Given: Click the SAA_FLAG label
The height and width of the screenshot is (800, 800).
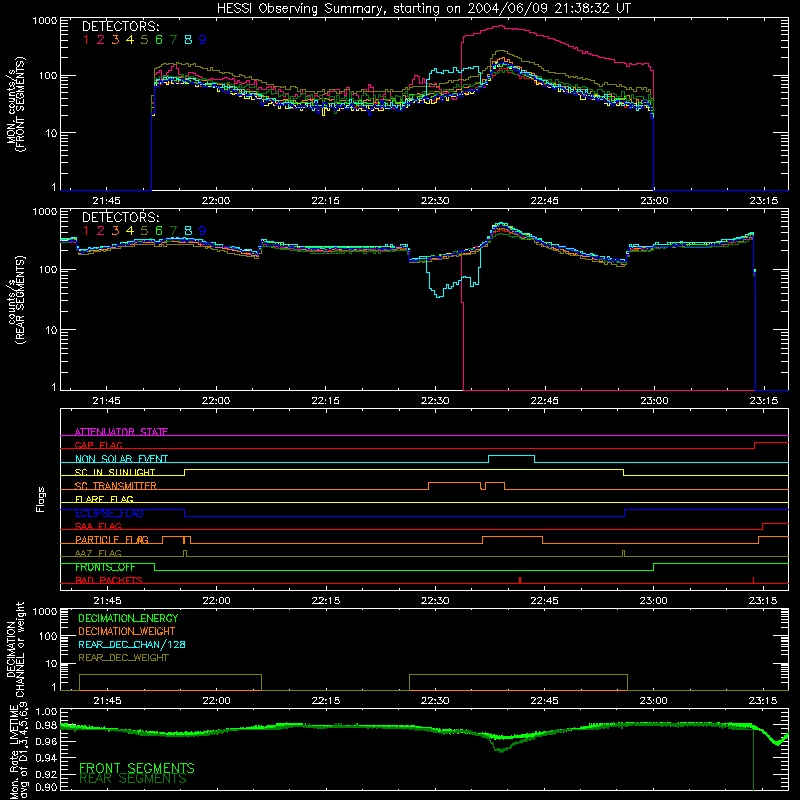Looking at the screenshot, I should tap(98, 526).
